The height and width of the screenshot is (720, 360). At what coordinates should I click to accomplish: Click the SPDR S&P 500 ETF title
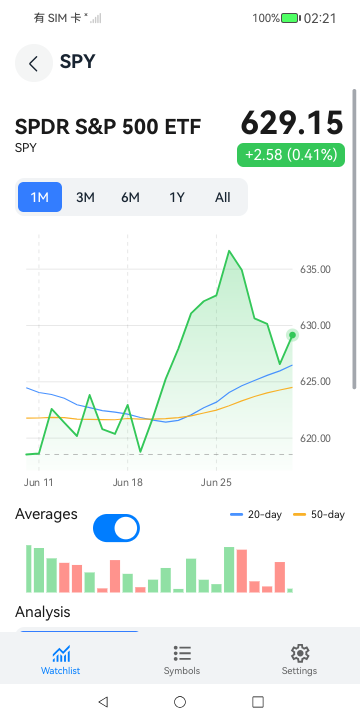coord(108,127)
